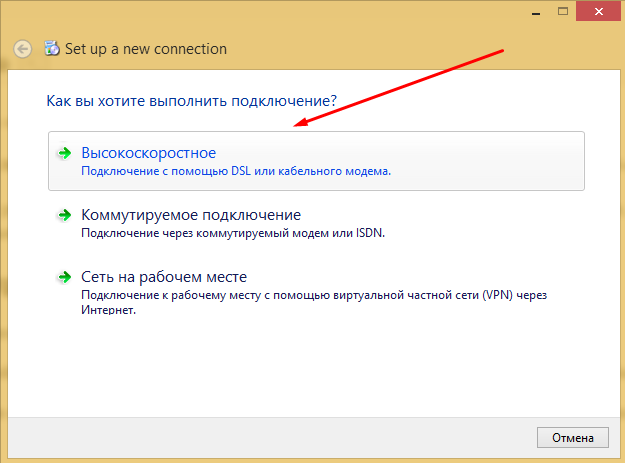
Task: Click the gray footer area left of Отмена
Action: pyautogui.click(x=270, y=437)
